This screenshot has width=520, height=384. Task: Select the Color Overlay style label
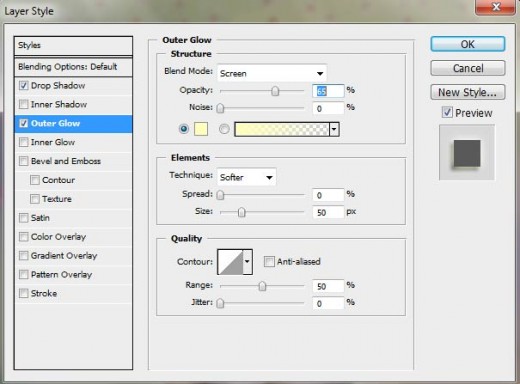(58, 237)
